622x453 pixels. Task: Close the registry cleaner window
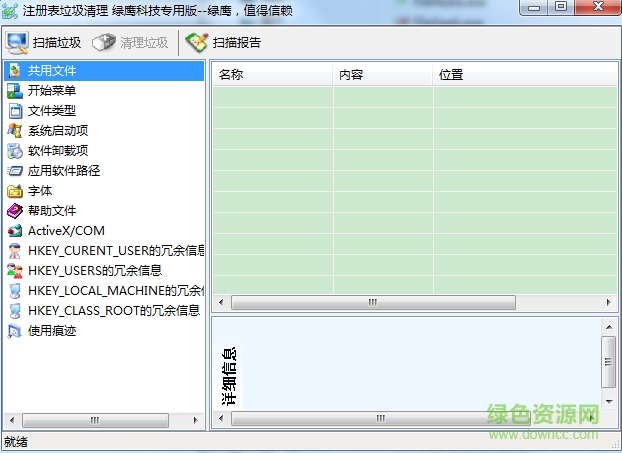(x=598, y=7)
